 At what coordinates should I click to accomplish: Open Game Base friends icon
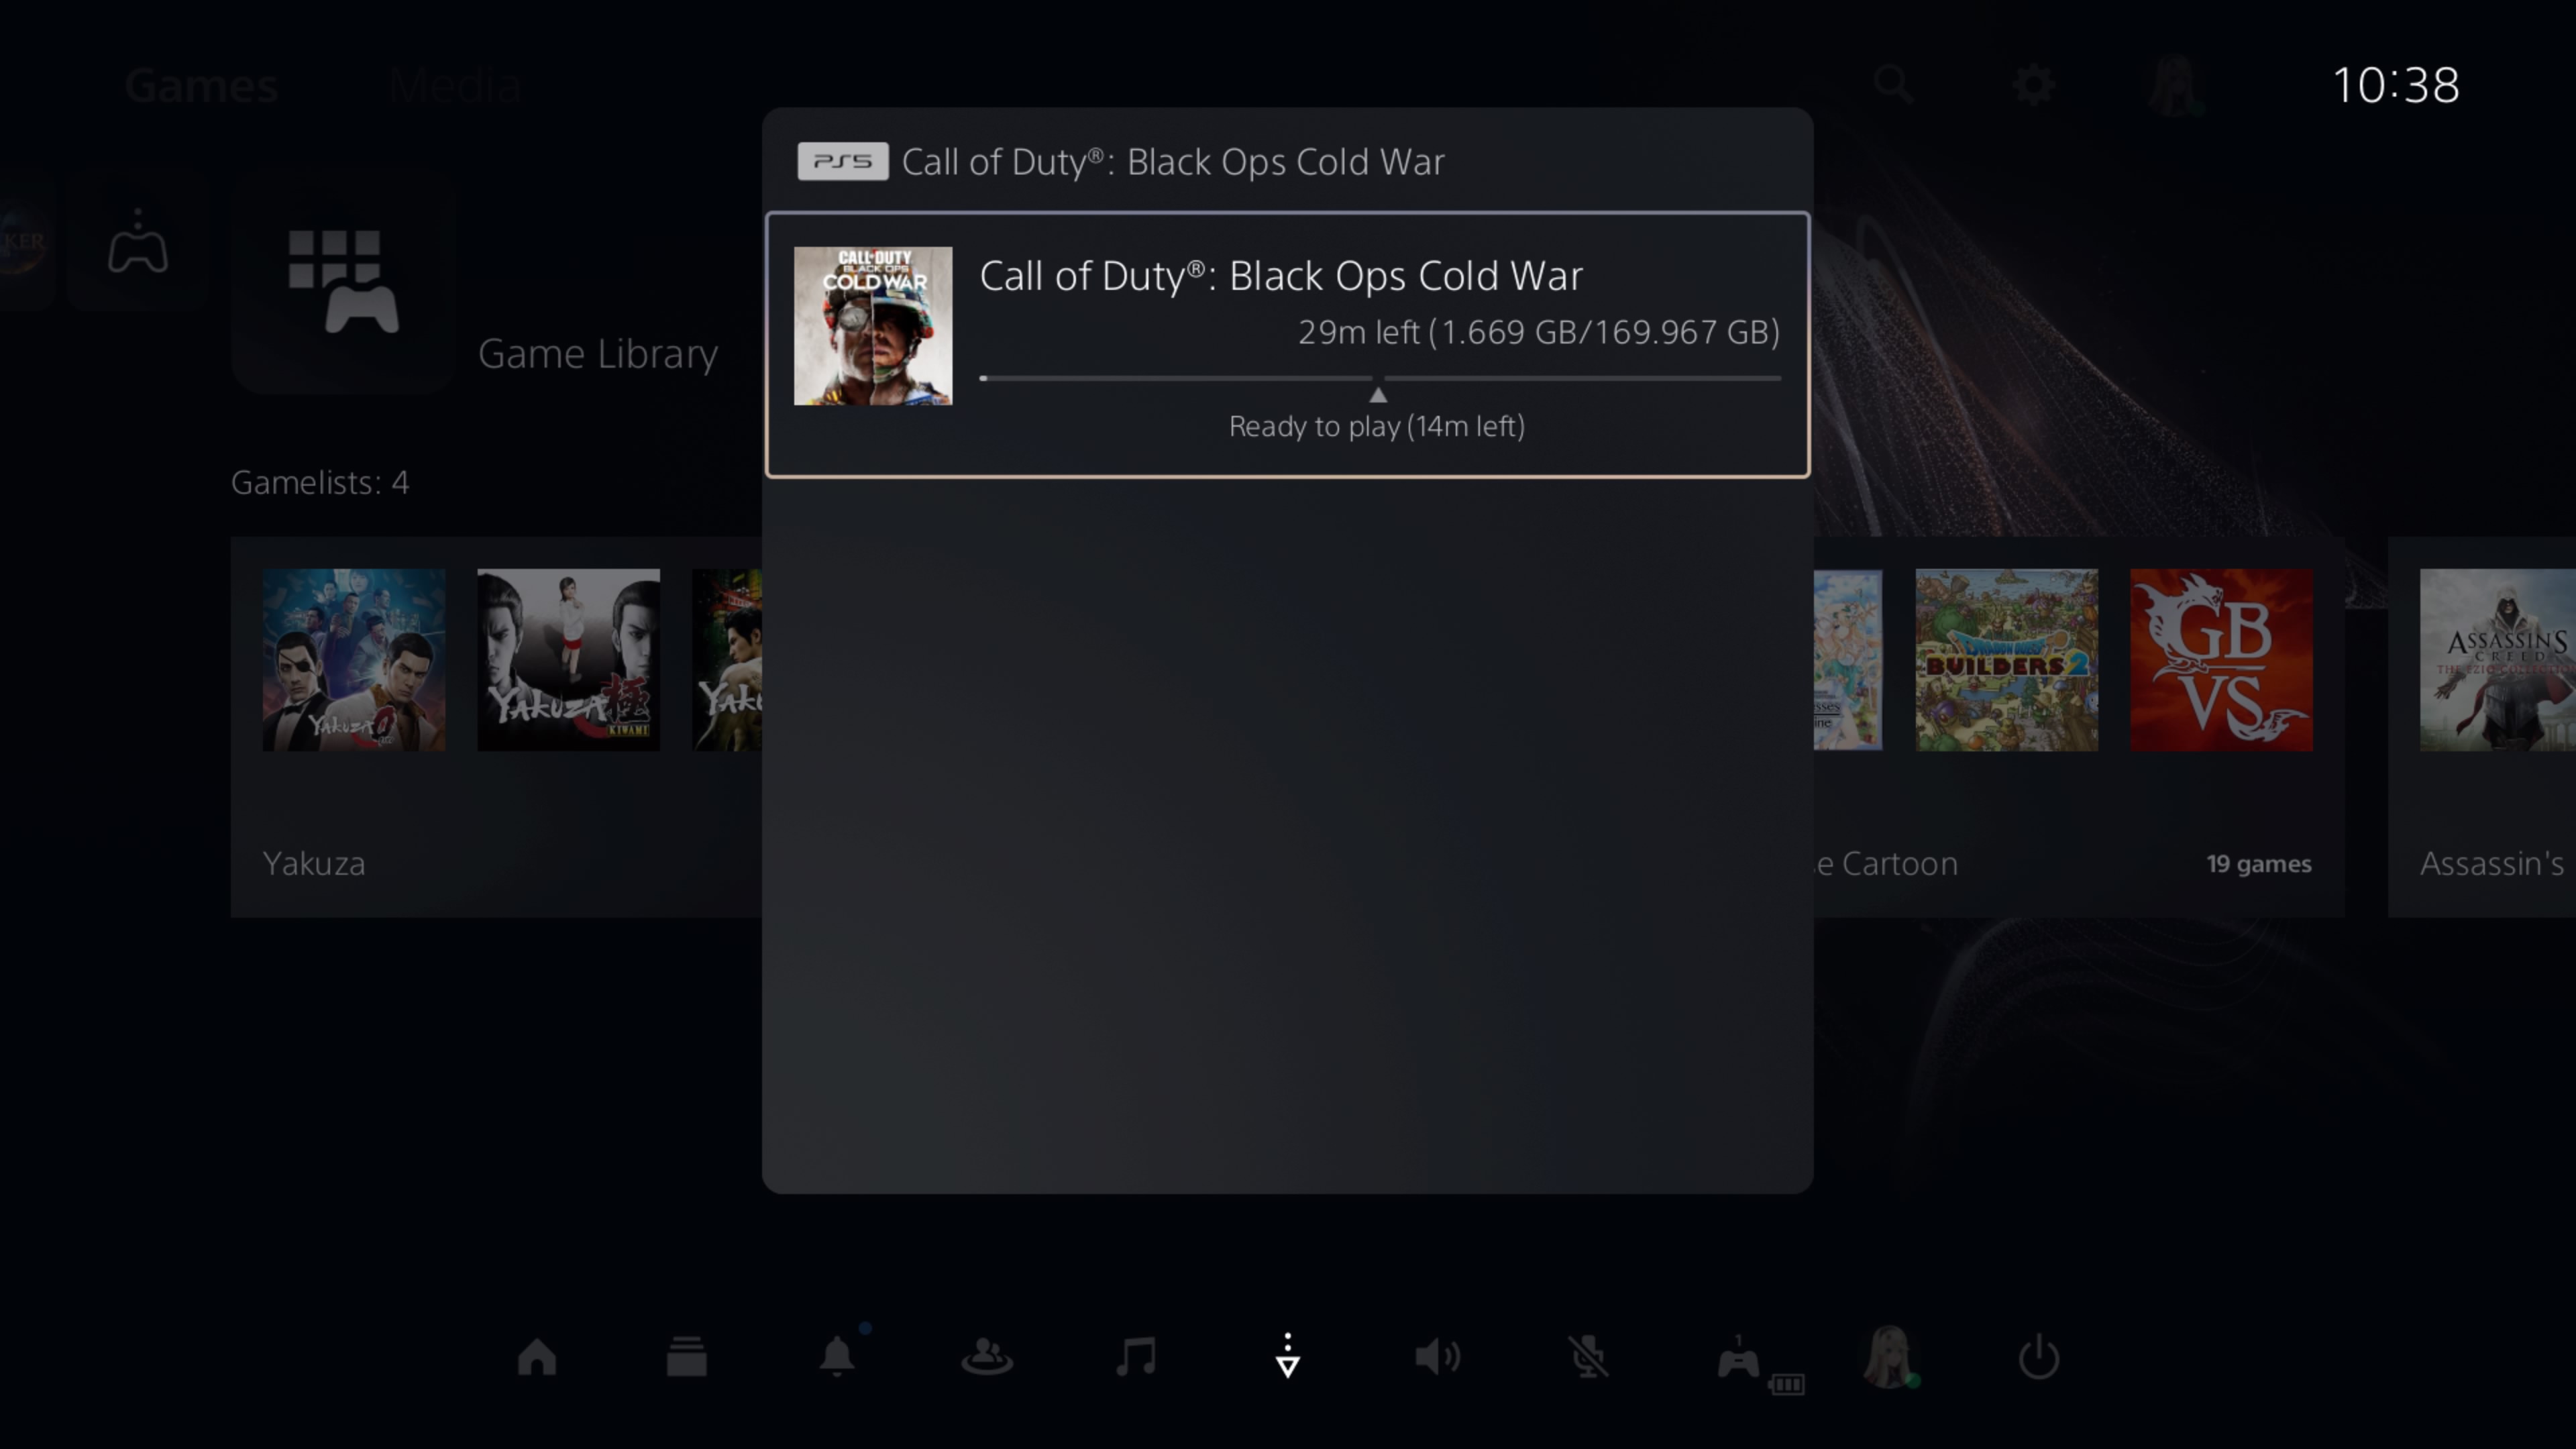(x=987, y=1357)
